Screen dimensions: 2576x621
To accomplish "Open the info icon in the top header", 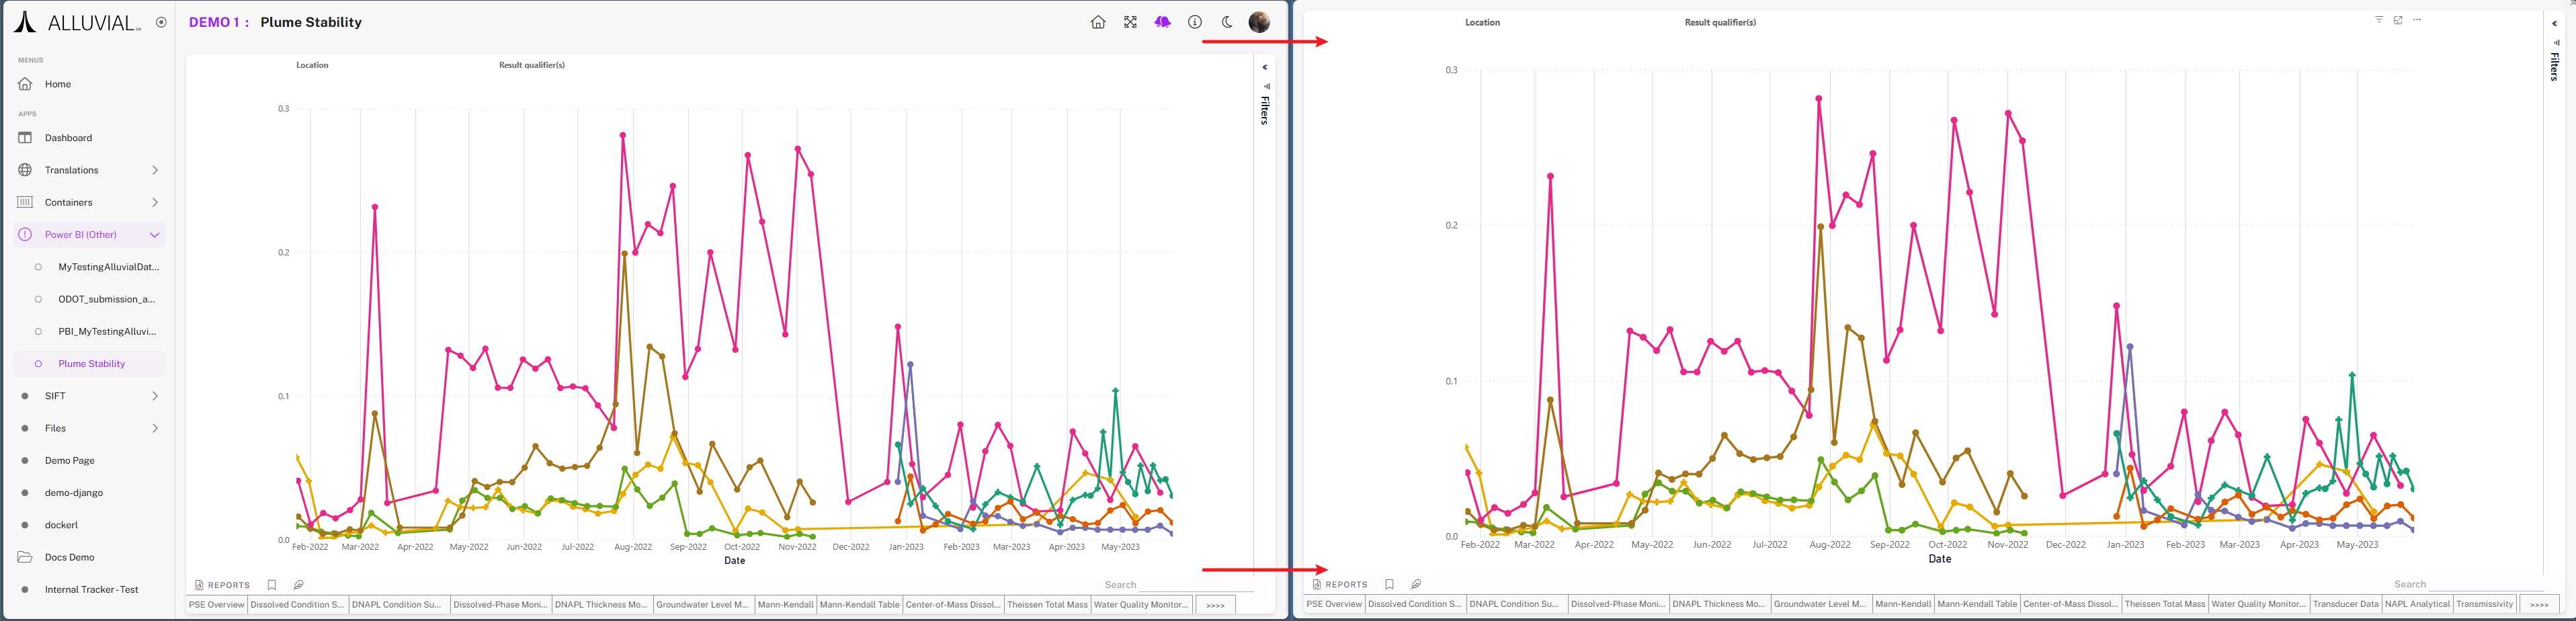I will pos(1195,22).
